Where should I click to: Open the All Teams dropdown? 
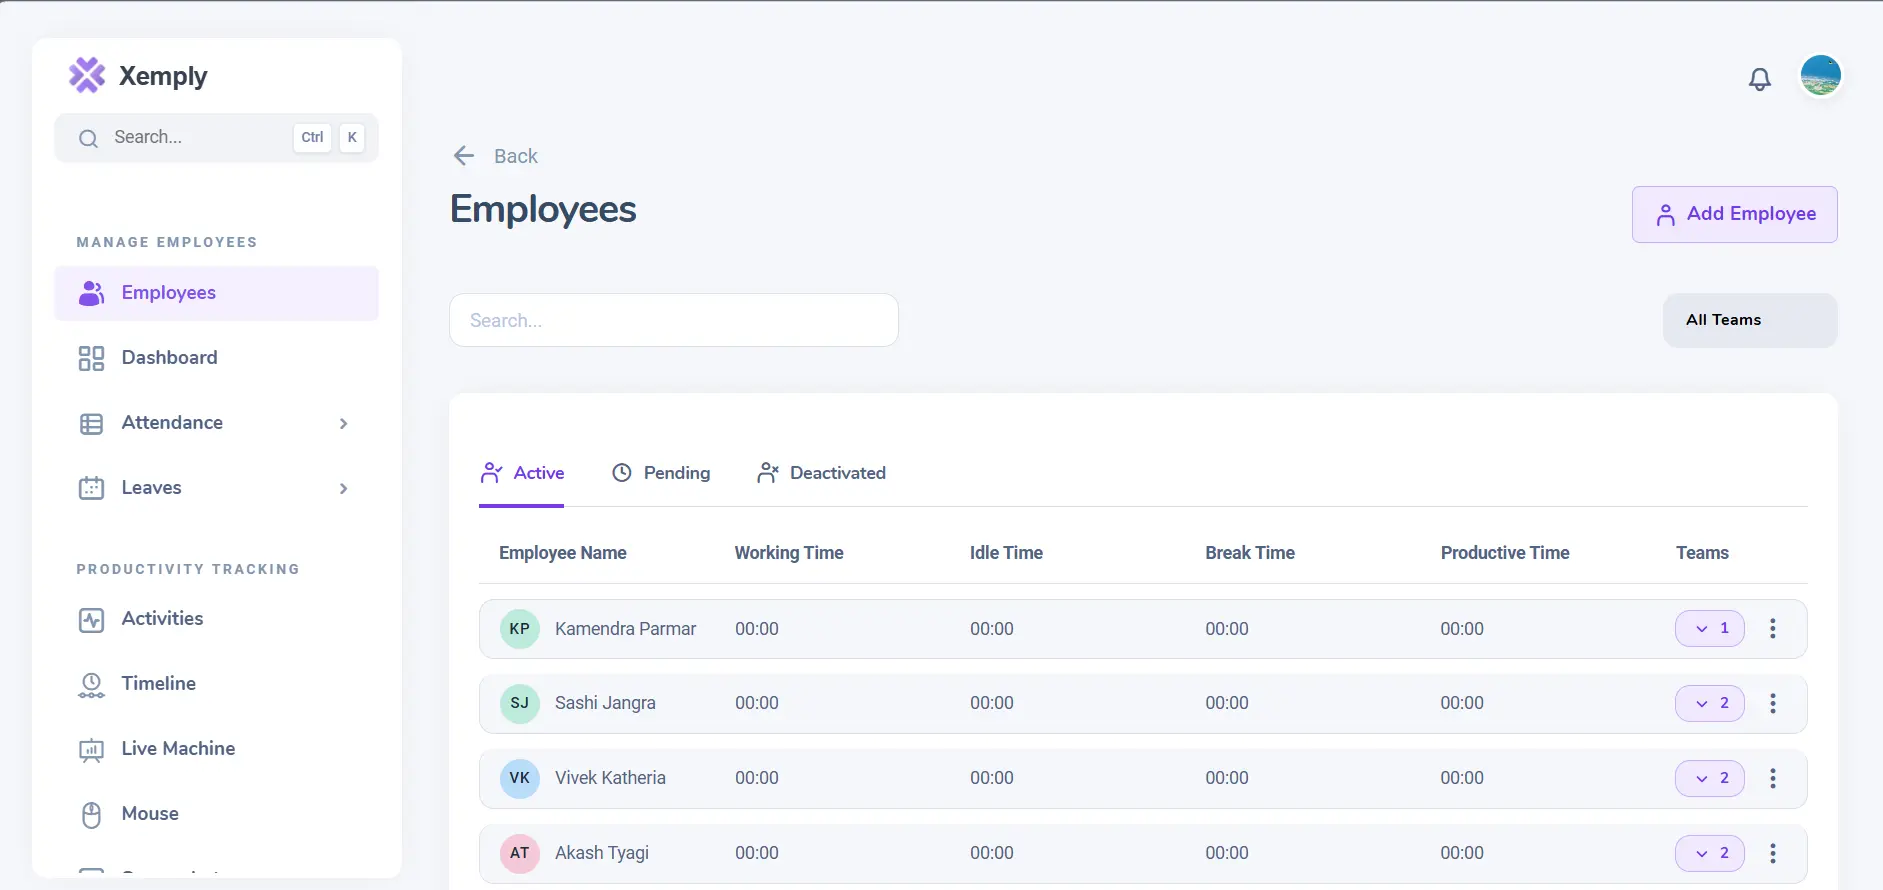1750,320
